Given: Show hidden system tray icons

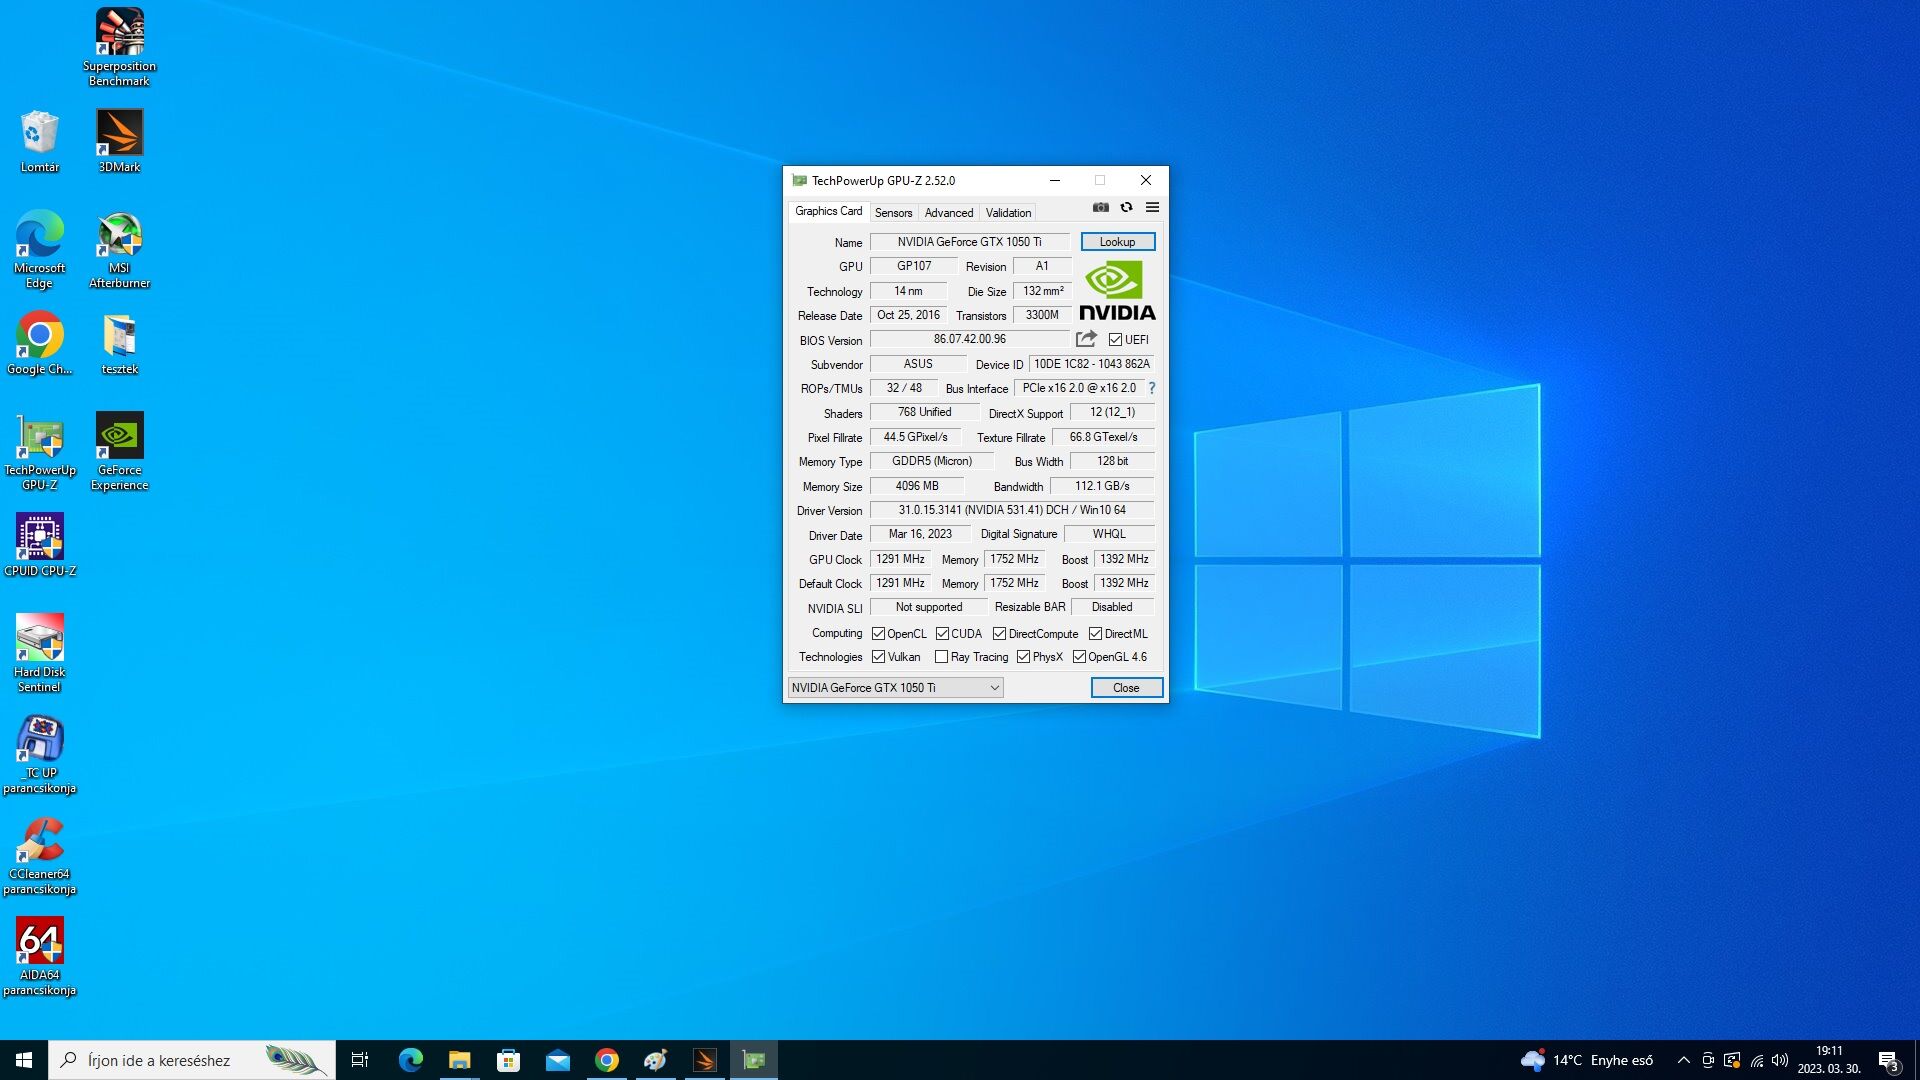Looking at the screenshot, I should (1683, 1060).
